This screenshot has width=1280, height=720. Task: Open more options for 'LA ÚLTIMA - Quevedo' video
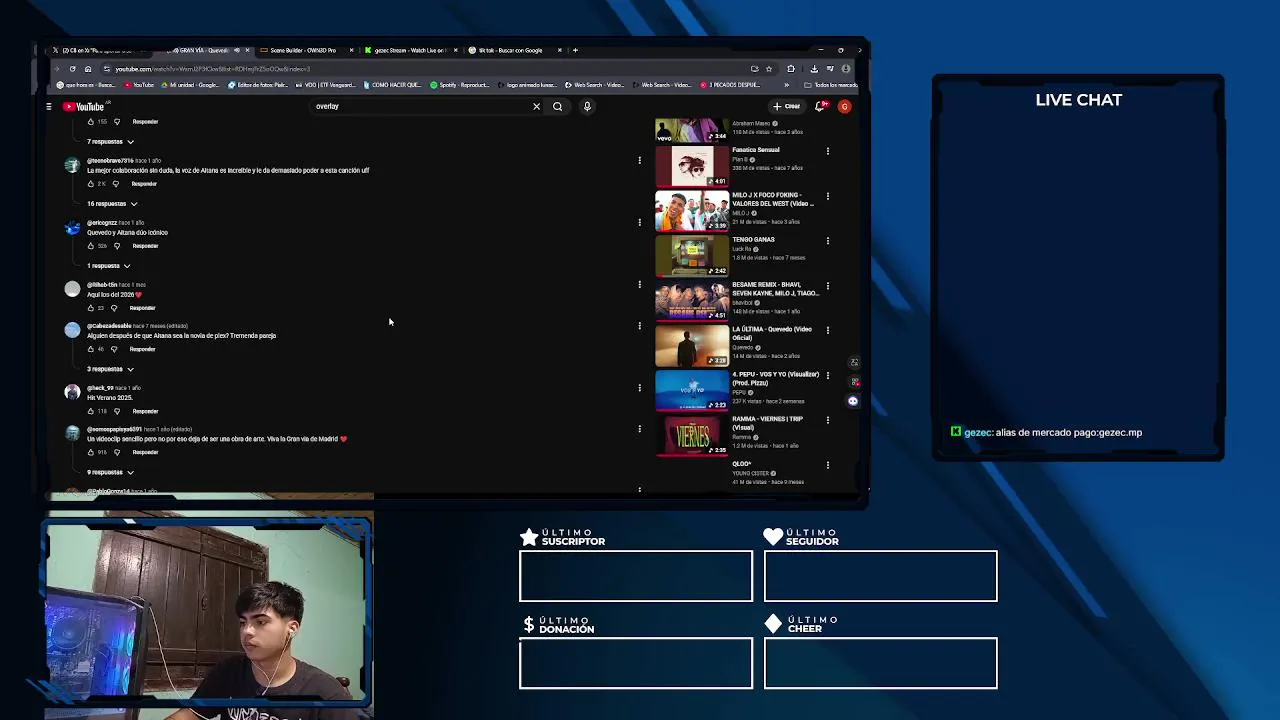827,330
